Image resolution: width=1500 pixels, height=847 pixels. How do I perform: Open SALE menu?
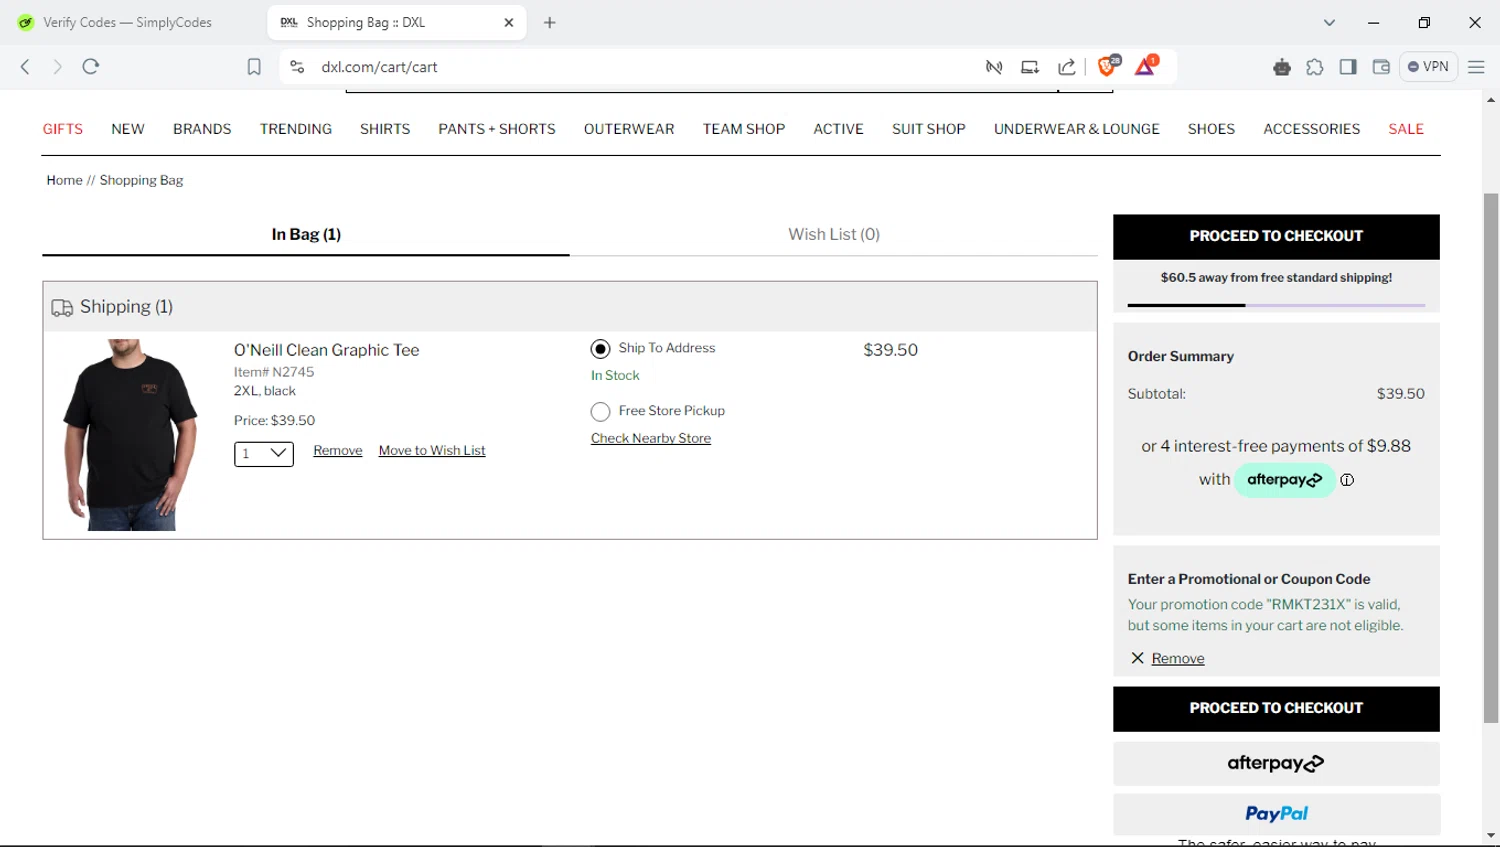coord(1406,129)
